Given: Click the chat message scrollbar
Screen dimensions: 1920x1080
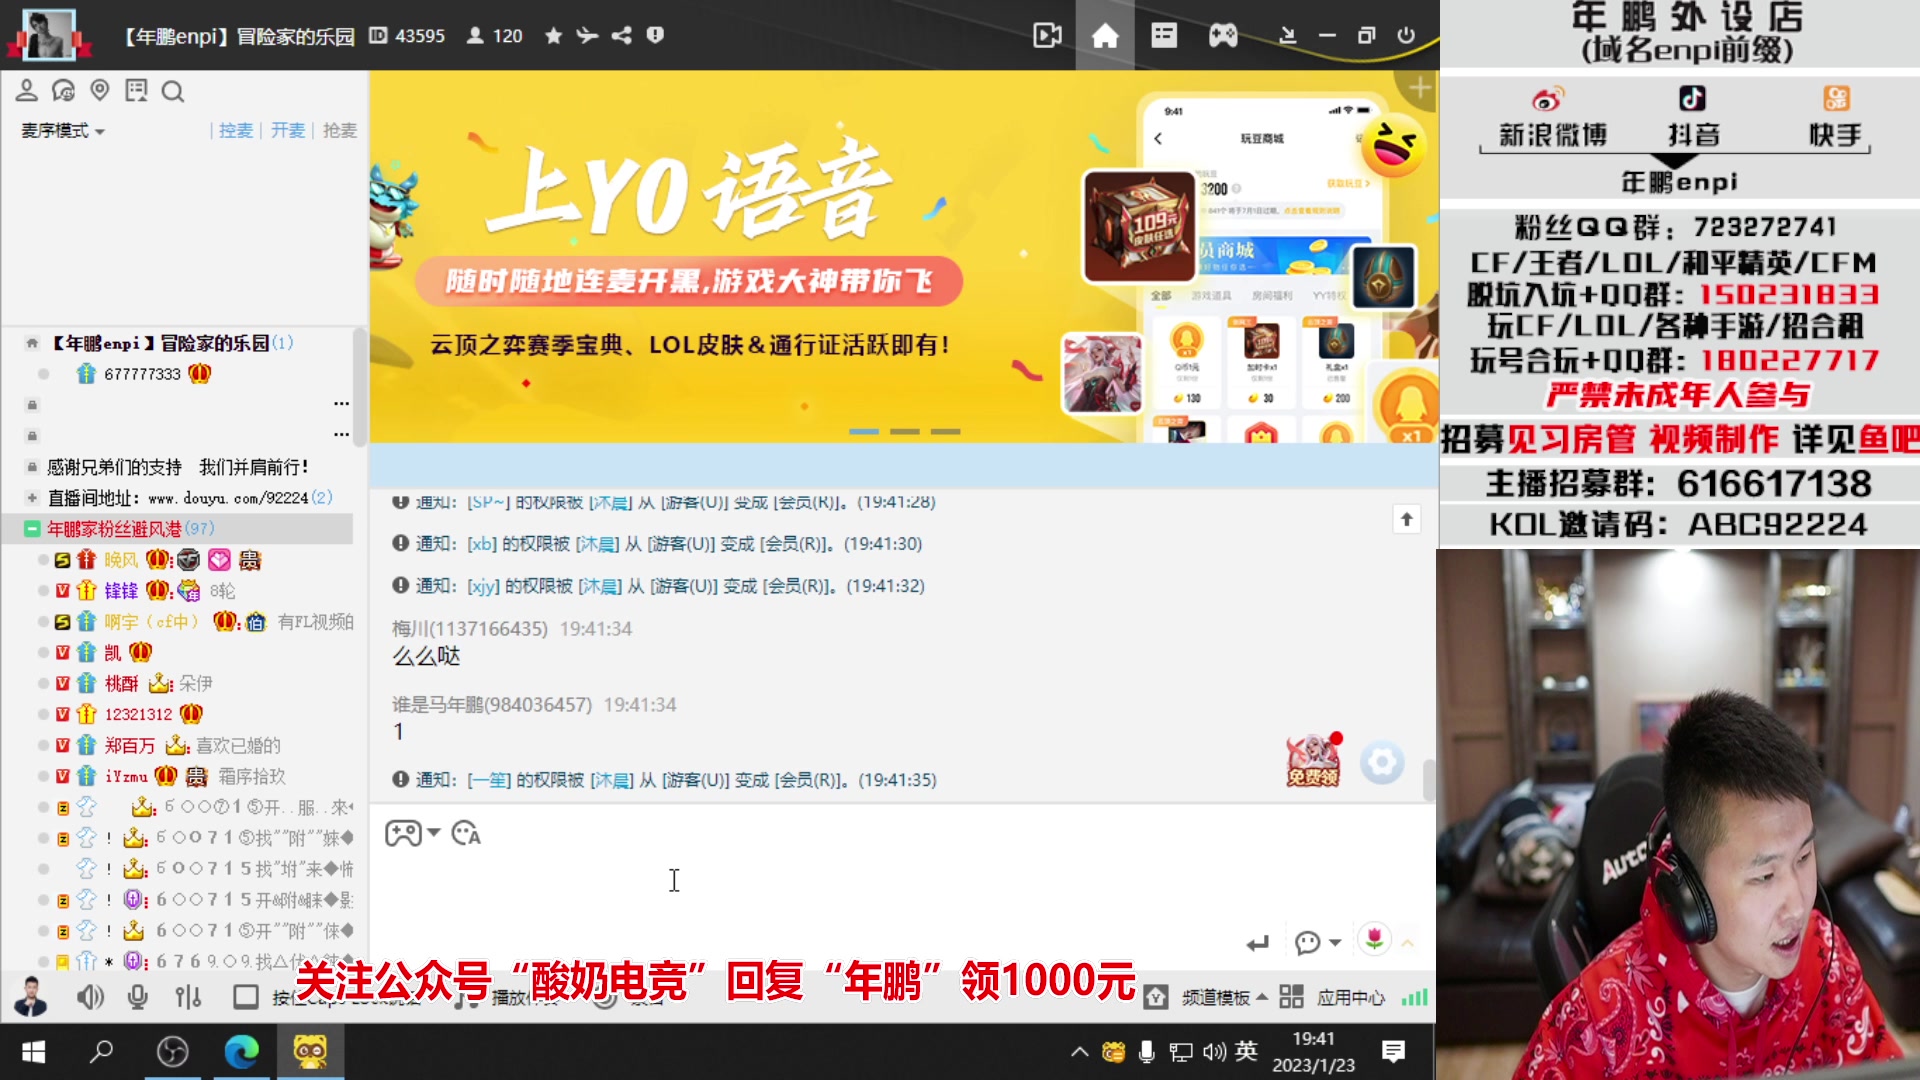Looking at the screenshot, I should click(1429, 780).
